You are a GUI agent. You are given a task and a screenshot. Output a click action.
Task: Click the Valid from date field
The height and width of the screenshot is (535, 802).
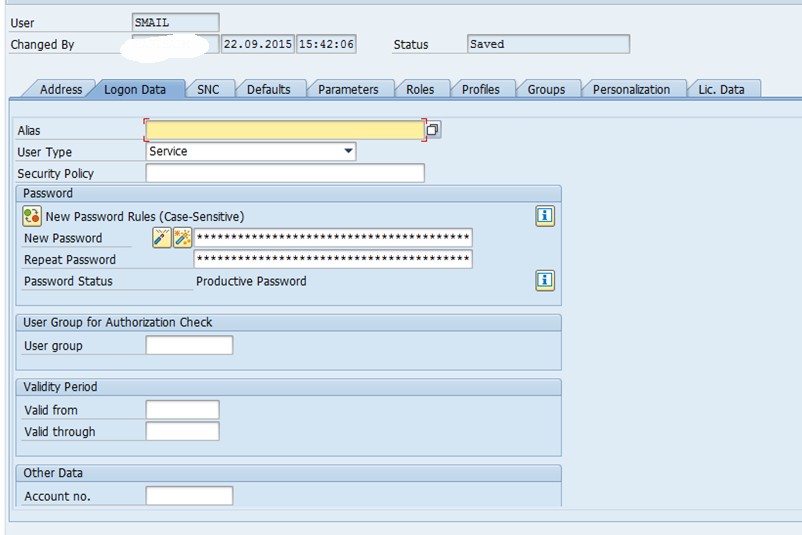(183, 410)
